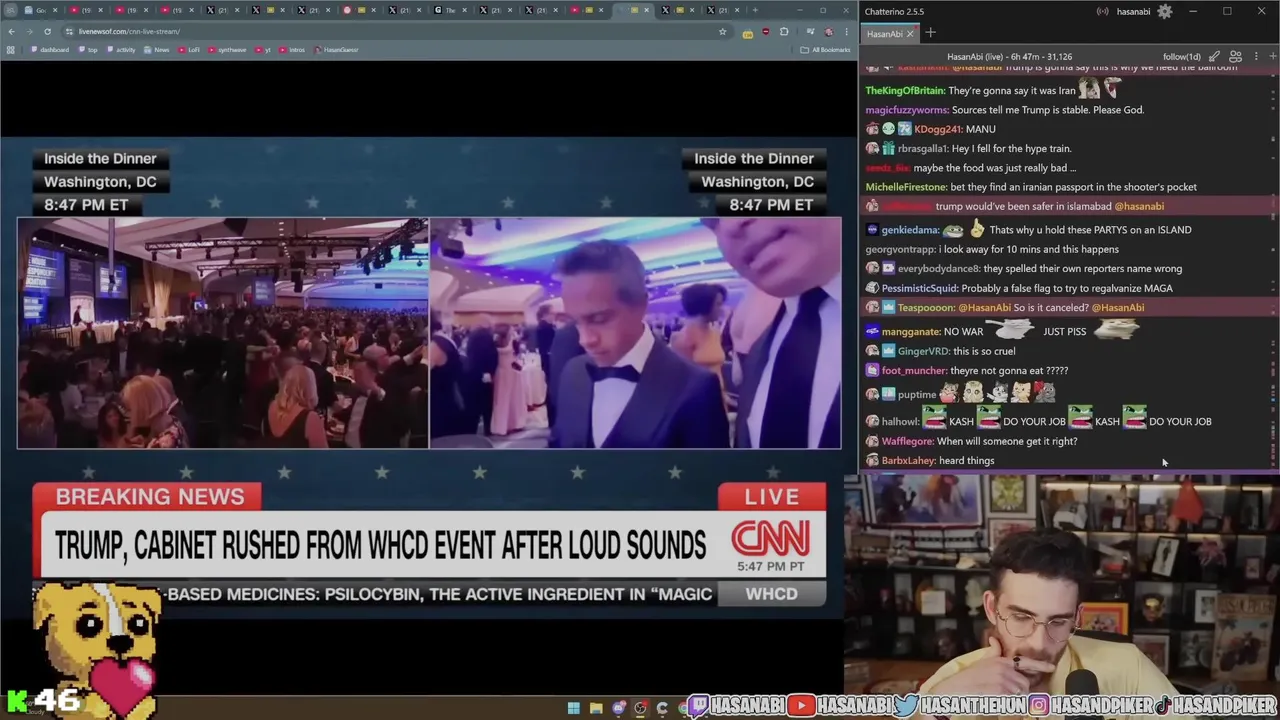Image resolution: width=1280 pixels, height=720 pixels.
Task: Click username BarbxLahey in chat
Action: tap(908, 461)
